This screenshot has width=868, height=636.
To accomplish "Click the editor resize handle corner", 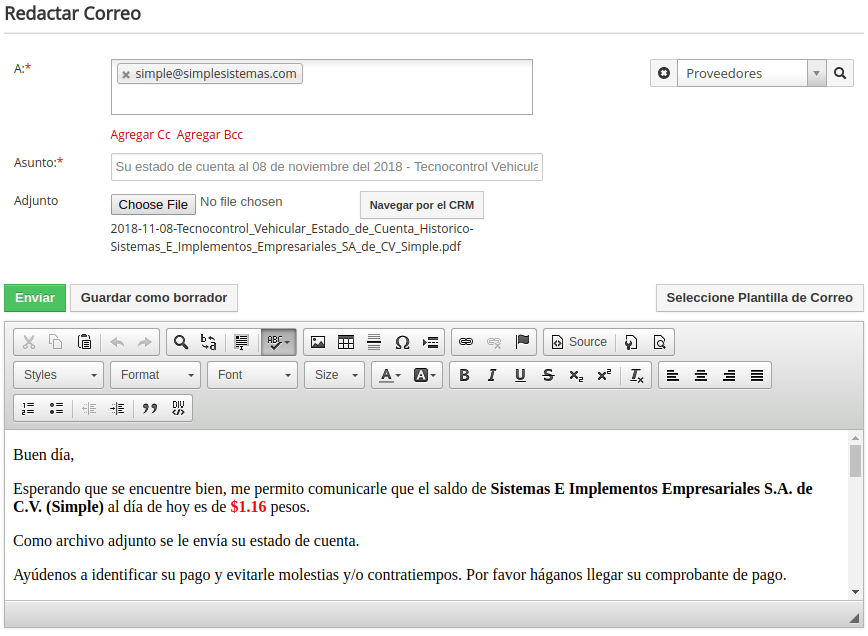I will point(855,619).
